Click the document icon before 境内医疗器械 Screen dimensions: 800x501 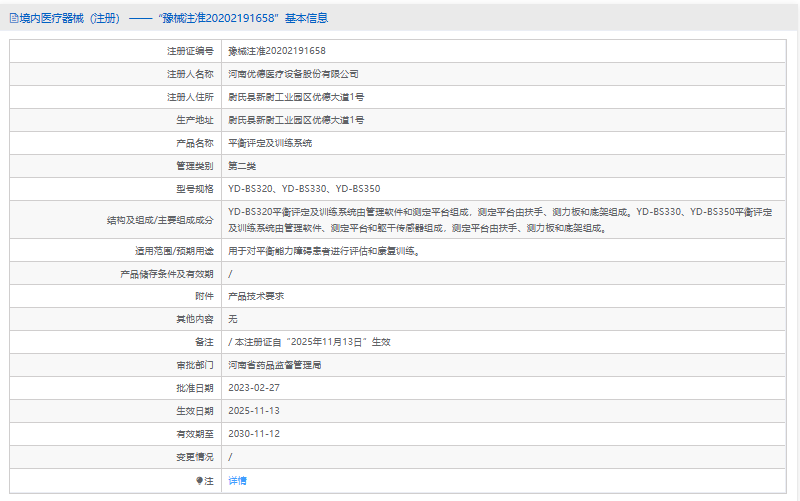pos(14,18)
